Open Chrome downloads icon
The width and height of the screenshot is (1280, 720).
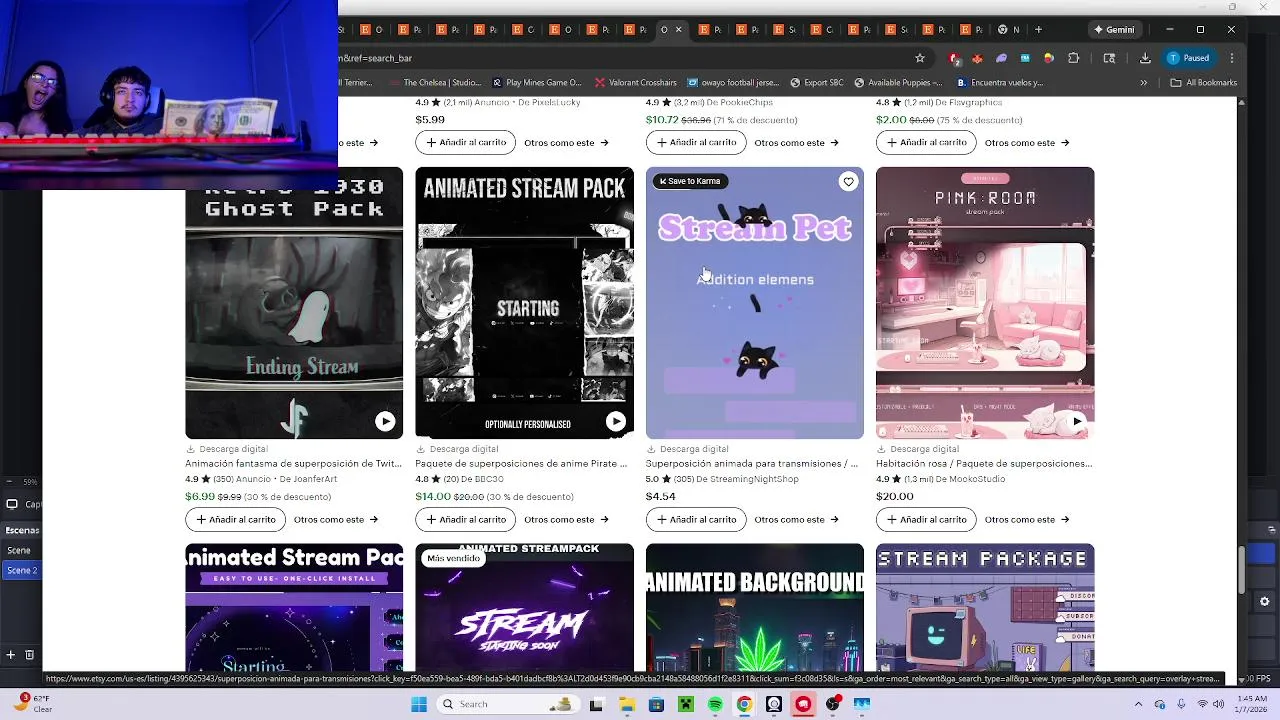point(1145,58)
